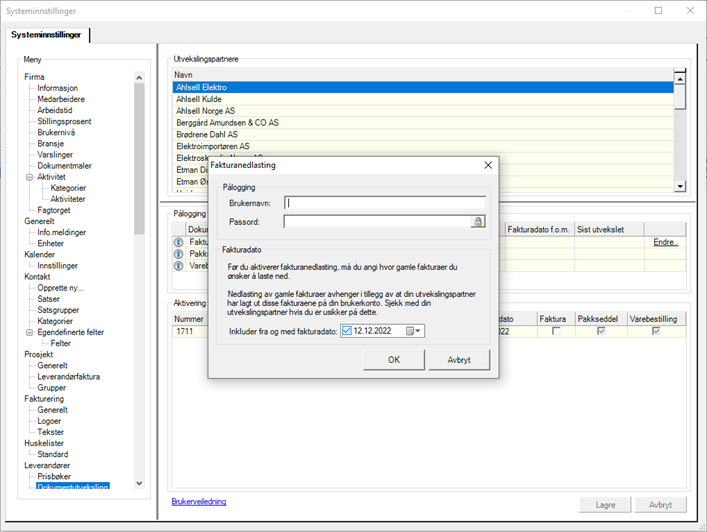
Task: Open Innstillinger under Kalender
Action: click(57, 266)
